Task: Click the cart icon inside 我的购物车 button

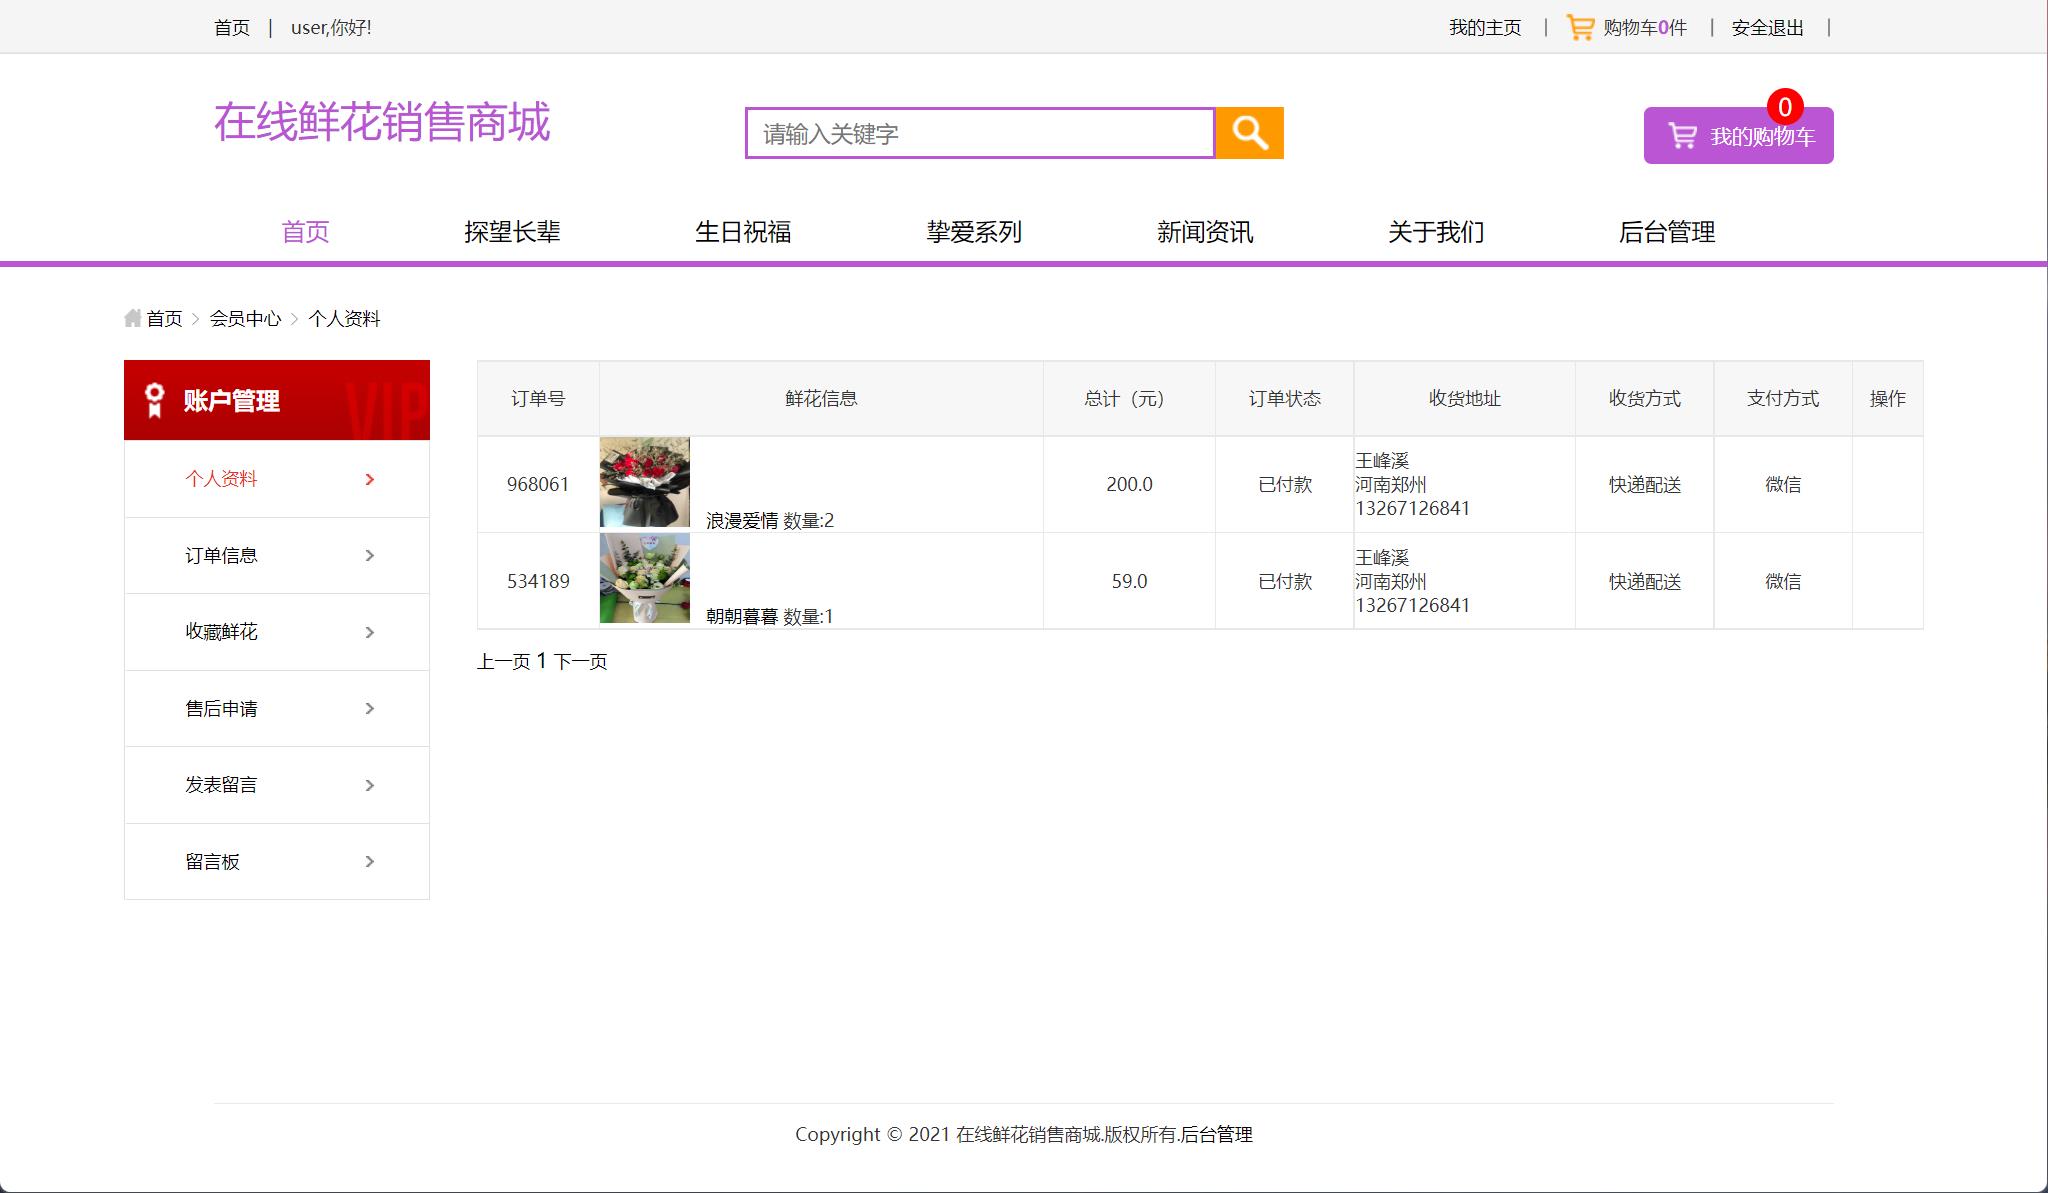Action: [x=1681, y=133]
